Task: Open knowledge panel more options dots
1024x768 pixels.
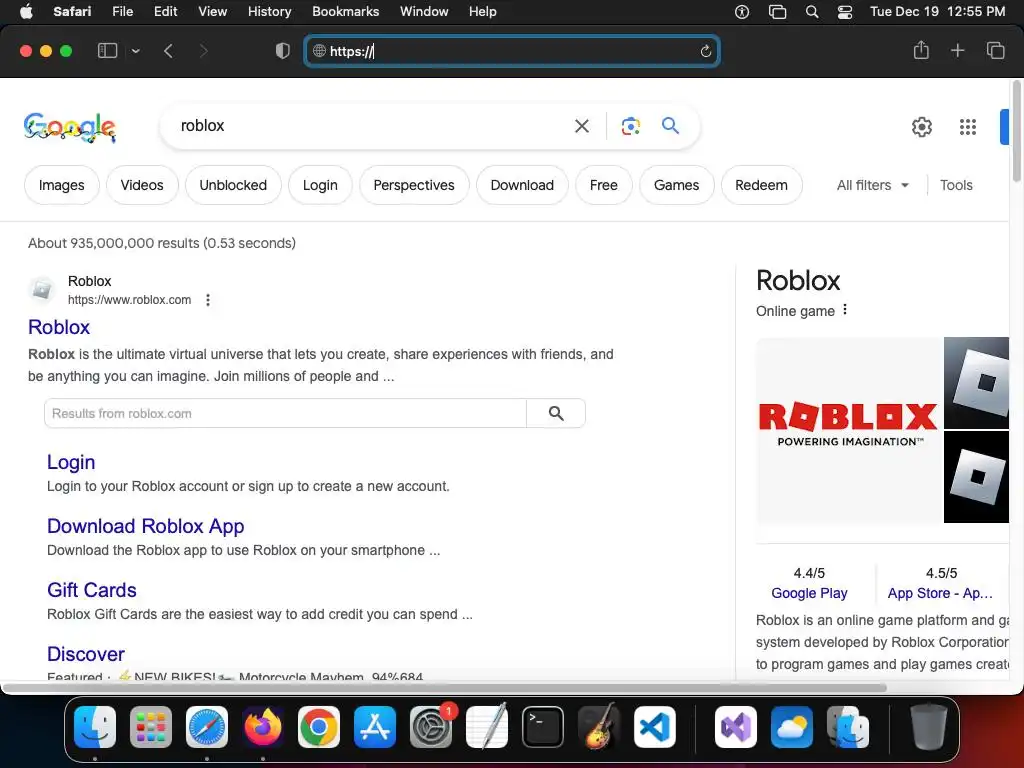Action: (x=845, y=310)
